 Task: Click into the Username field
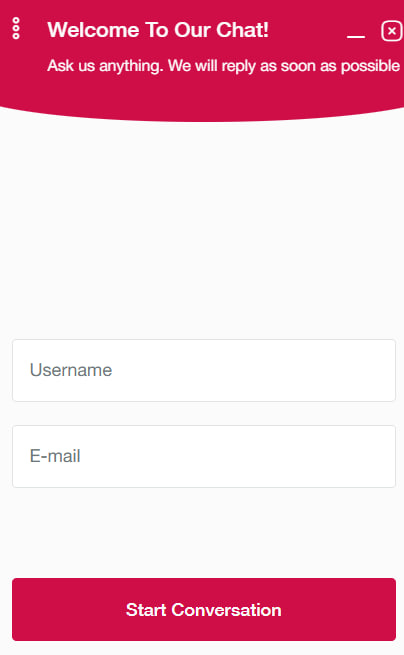click(x=204, y=371)
